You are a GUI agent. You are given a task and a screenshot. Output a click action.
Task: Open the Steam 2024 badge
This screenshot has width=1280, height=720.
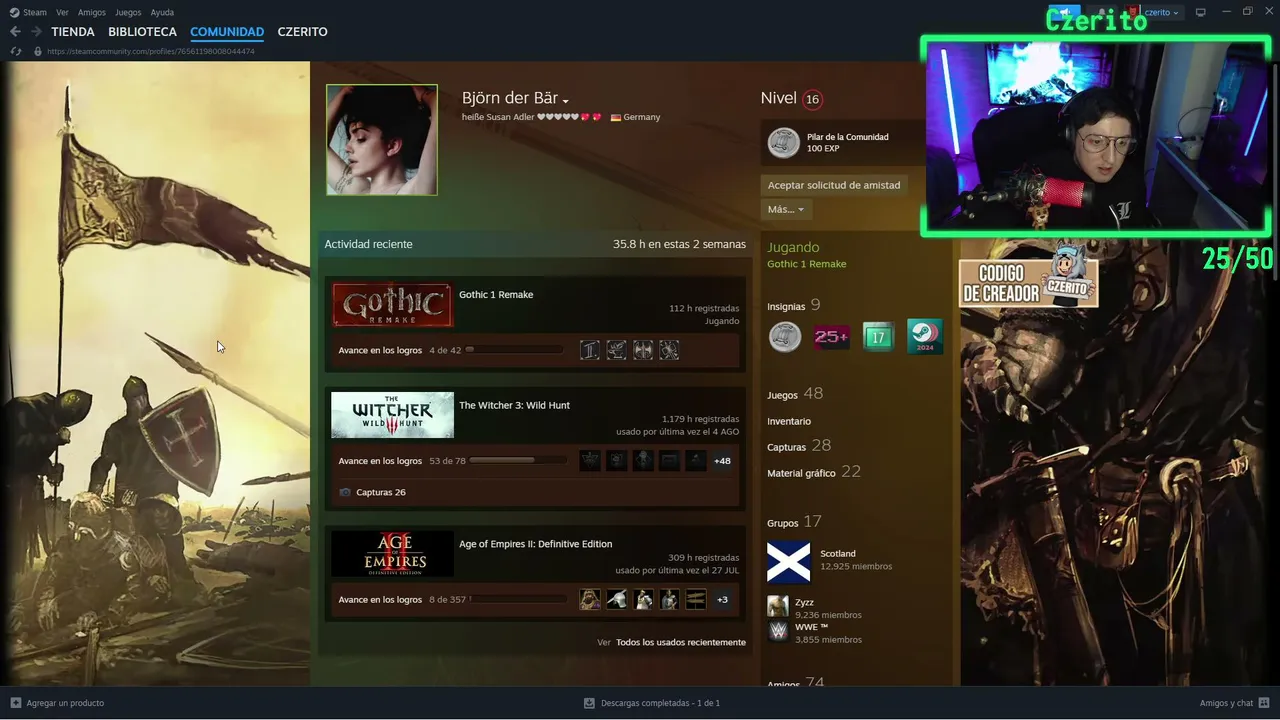click(925, 337)
